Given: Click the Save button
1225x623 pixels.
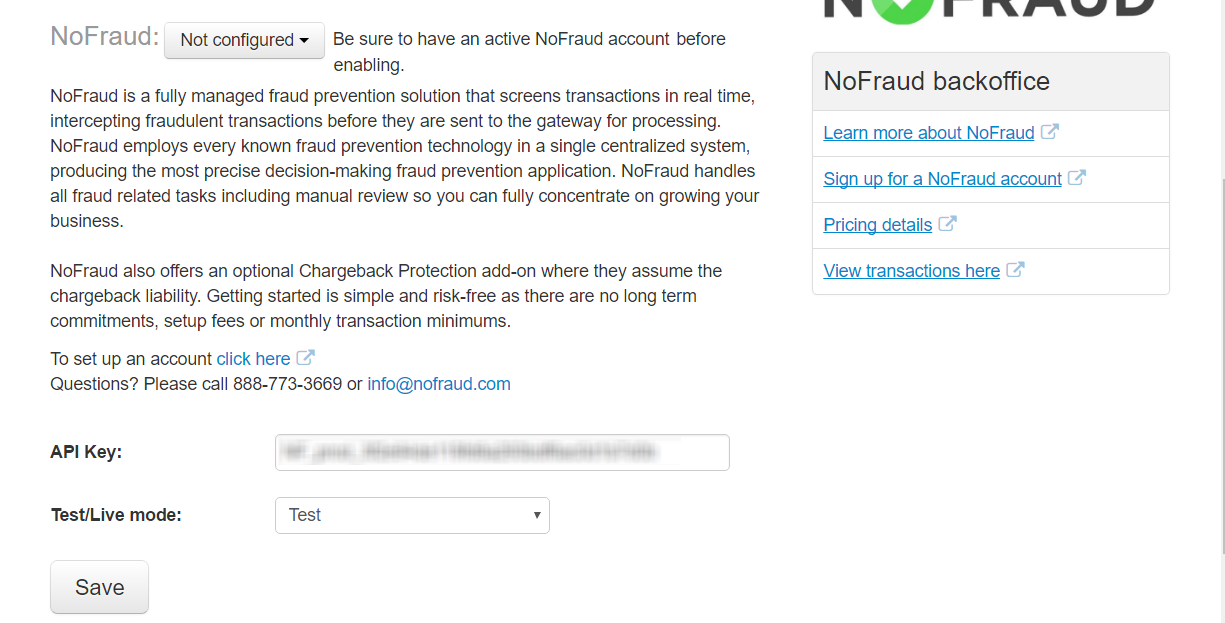Looking at the screenshot, I should pos(99,587).
